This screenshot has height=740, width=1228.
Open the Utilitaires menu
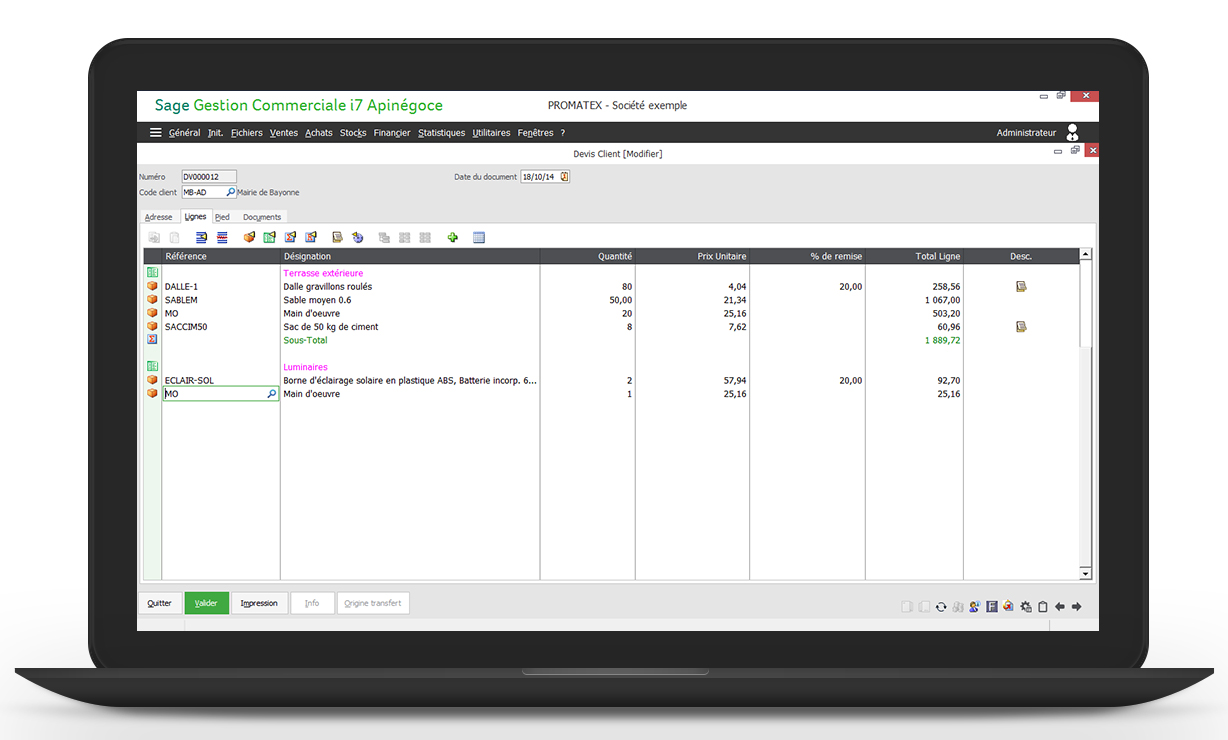[491, 133]
